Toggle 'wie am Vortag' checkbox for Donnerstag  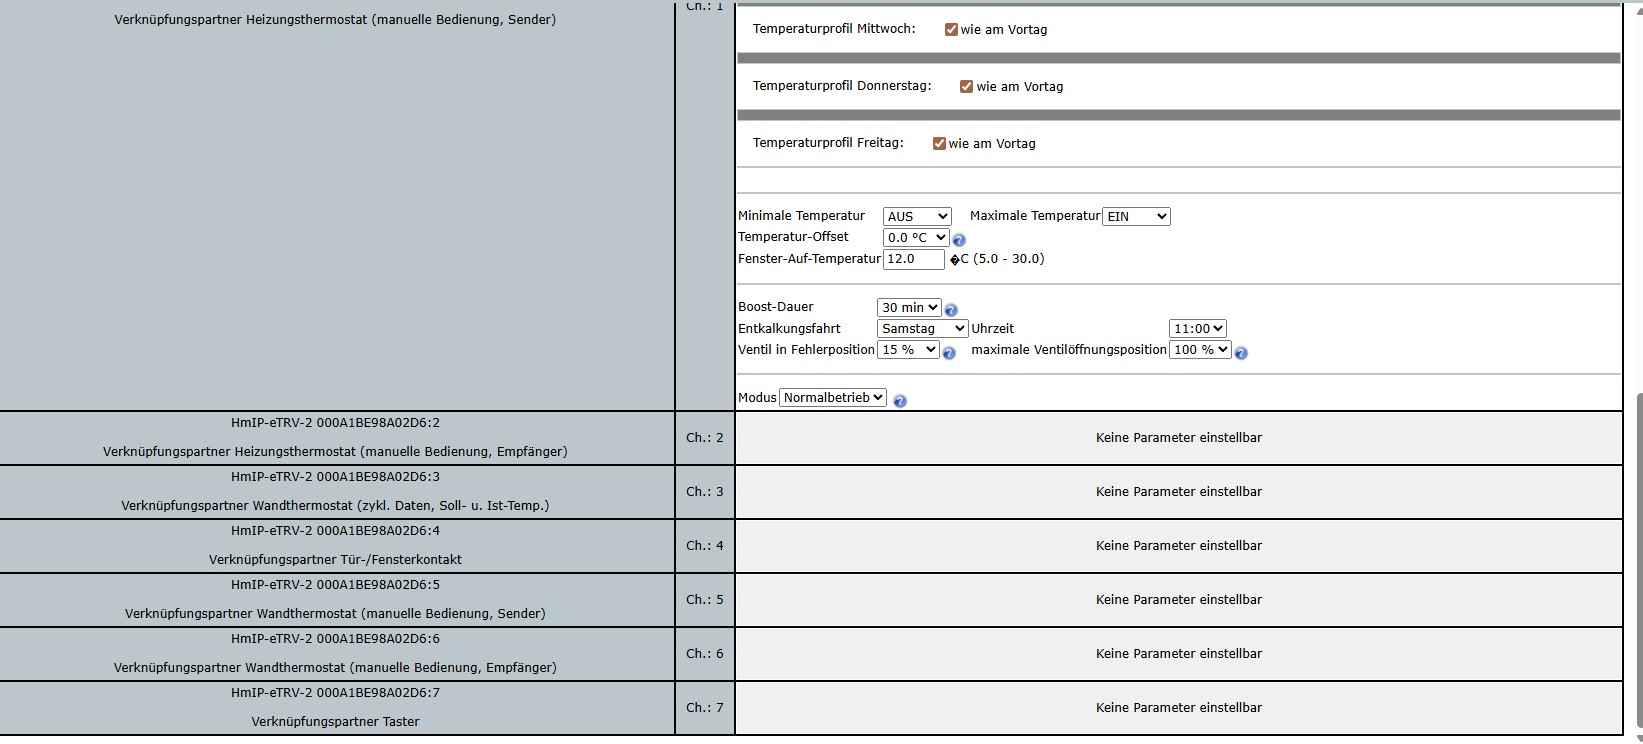966,87
